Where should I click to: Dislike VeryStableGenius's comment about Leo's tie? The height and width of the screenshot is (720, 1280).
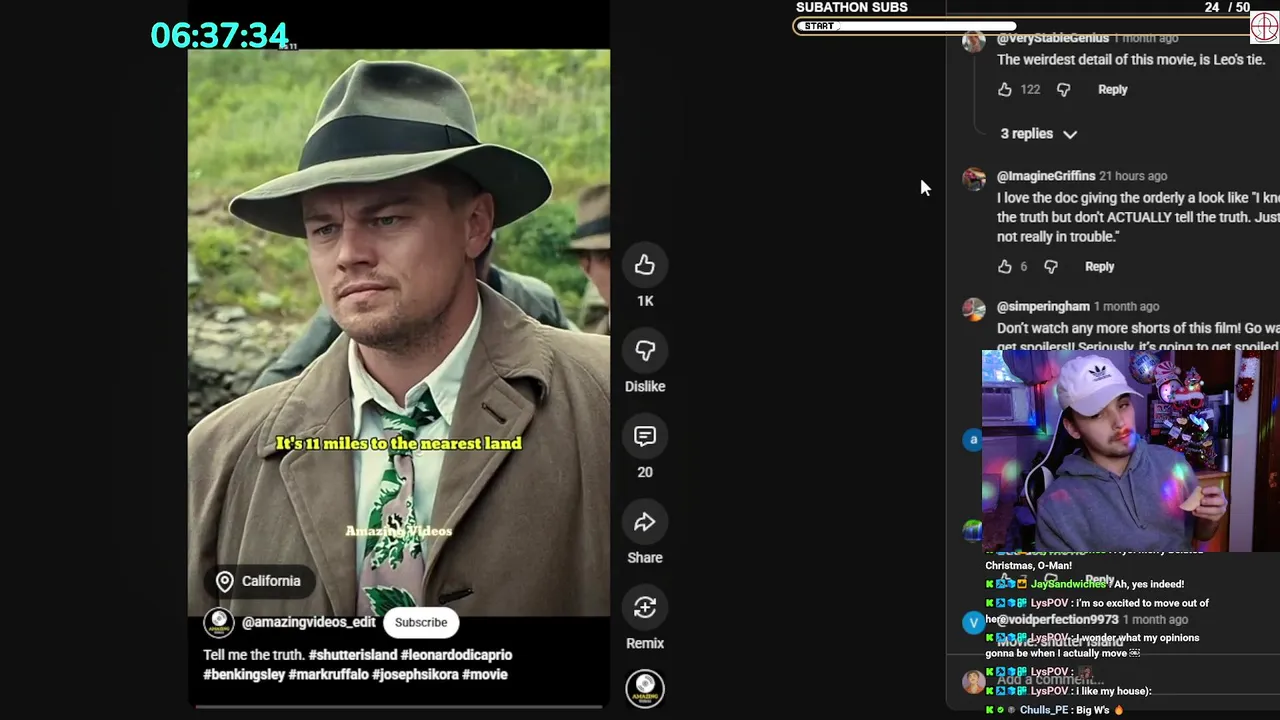1063,89
